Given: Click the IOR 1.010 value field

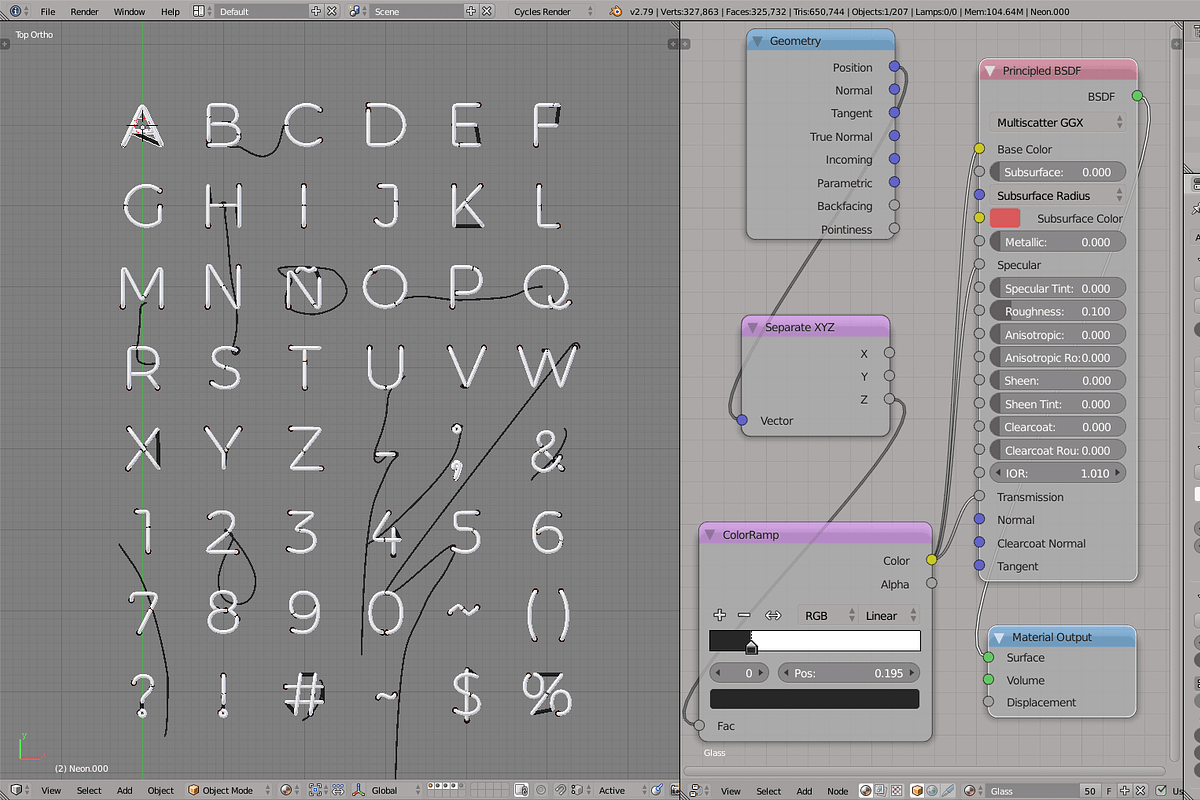Looking at the screenshot, I should 1058,473.
